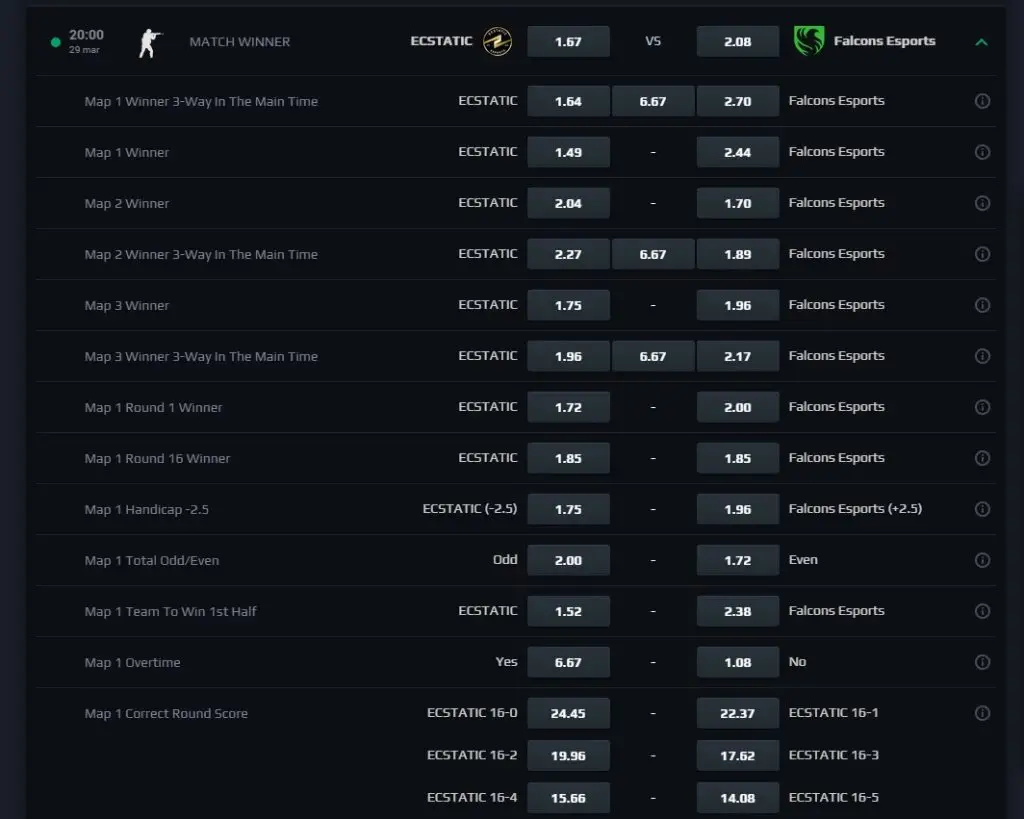Select Falcons 1.89 in Map 2 3-Way
Image resolution: width=1024 pixels, height=819 pixels.
(737, 254)
